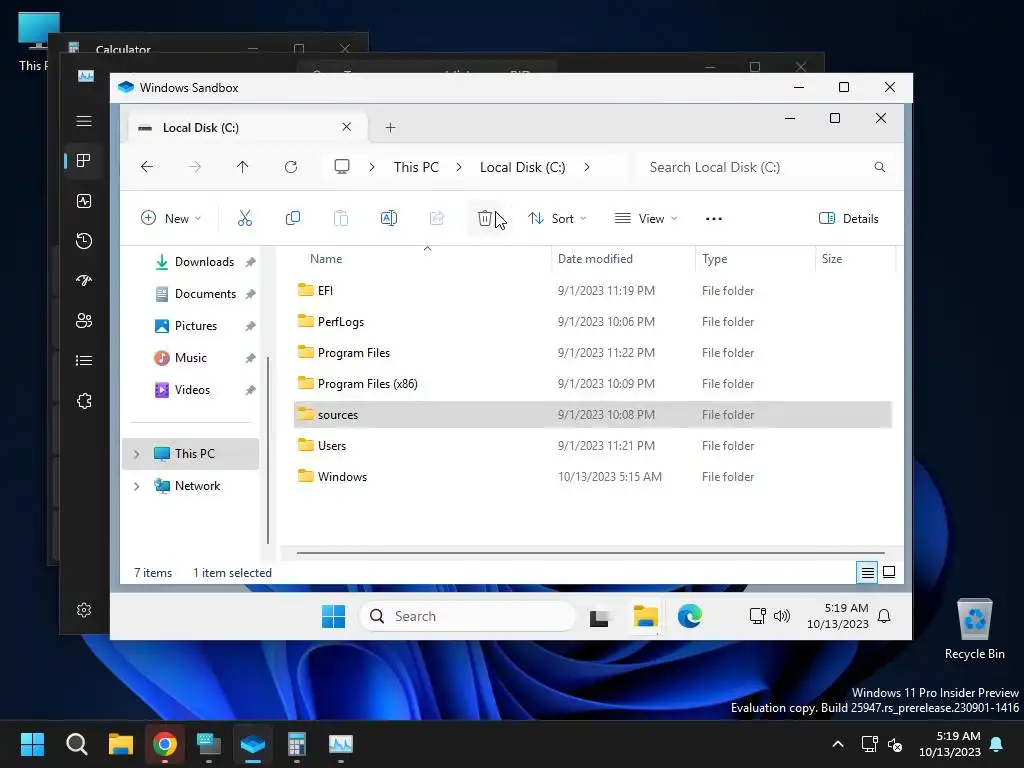Open Microsoft Edge in sandbox taskbar
Image resolution: width=1024 pixels, height=768 pixels.
690,616
